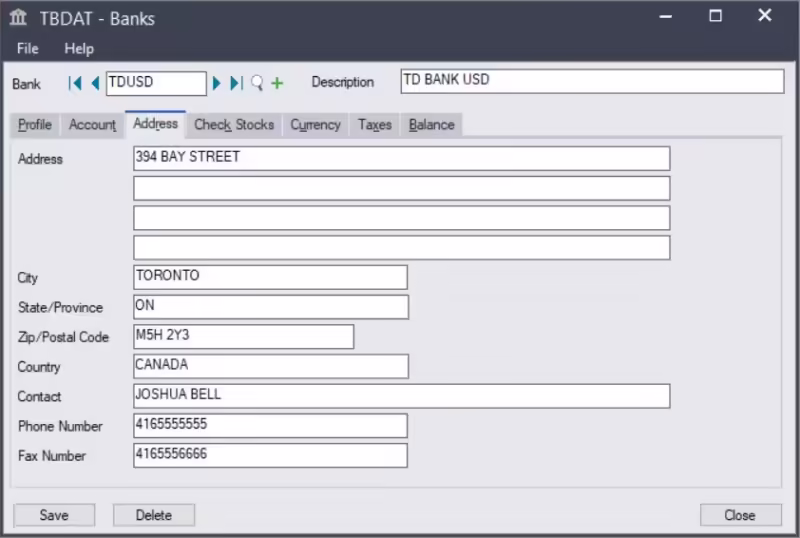Jump to the last bank record
The height and width of the screenshot is (538, 800).
[237, 83]
